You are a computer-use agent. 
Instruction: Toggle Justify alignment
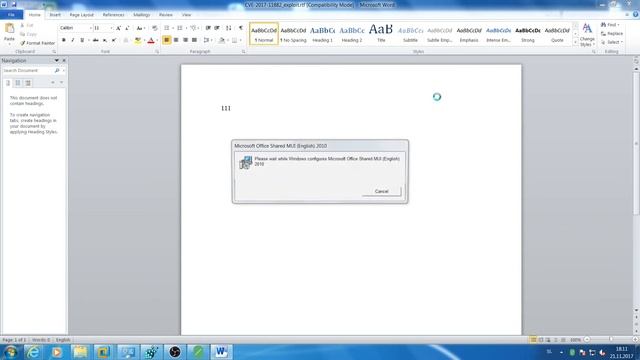coord(194,40)
